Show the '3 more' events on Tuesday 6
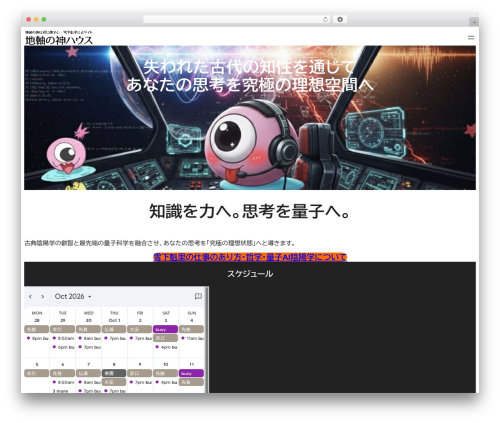The image size is (500, 423). [x=61, y=391]
